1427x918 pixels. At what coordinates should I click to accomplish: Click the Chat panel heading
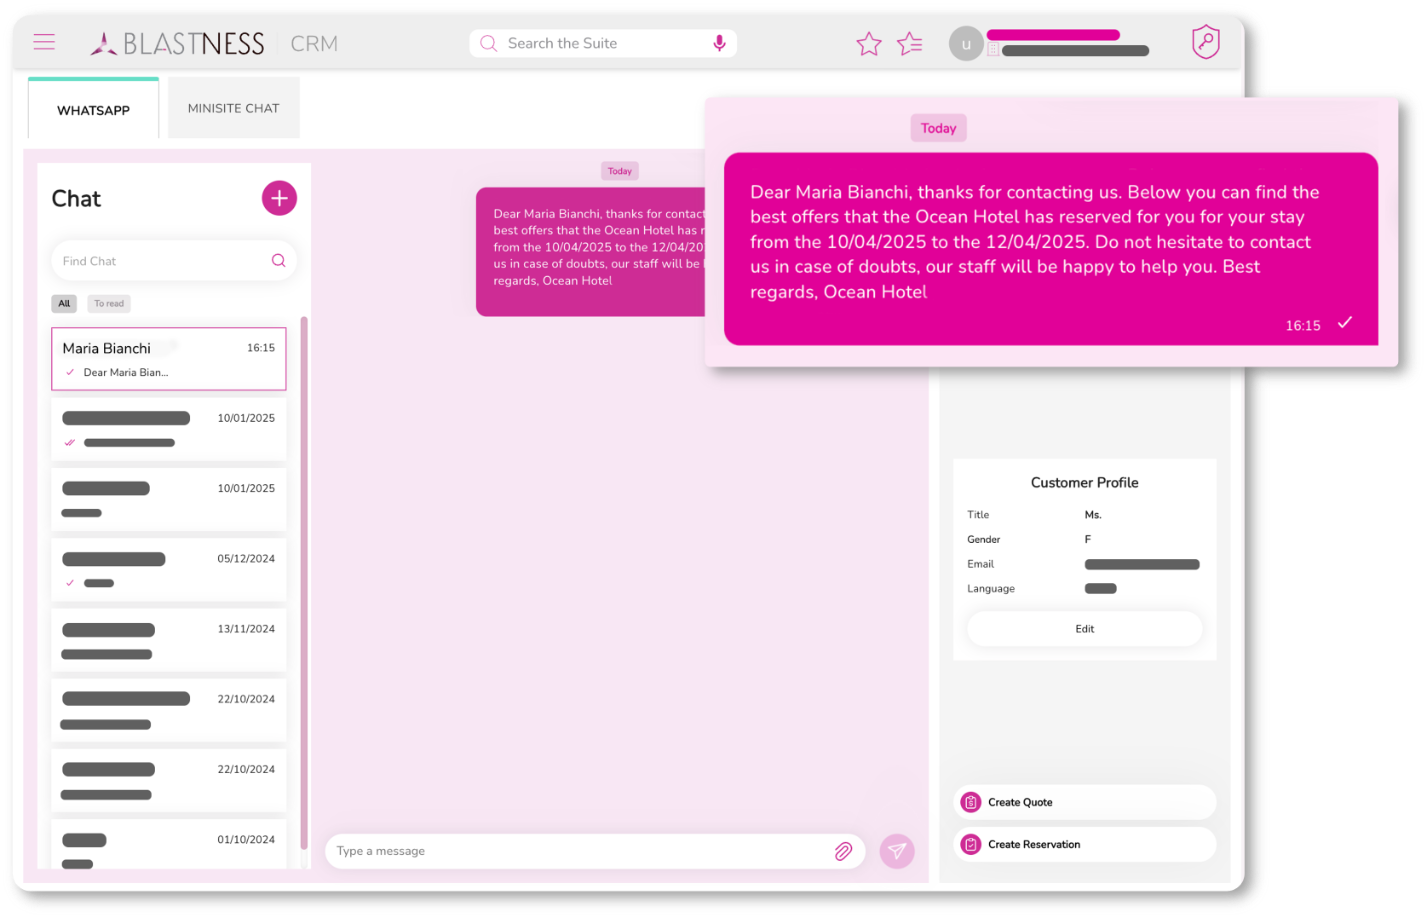pyautogui.click(x=76, y=199)
